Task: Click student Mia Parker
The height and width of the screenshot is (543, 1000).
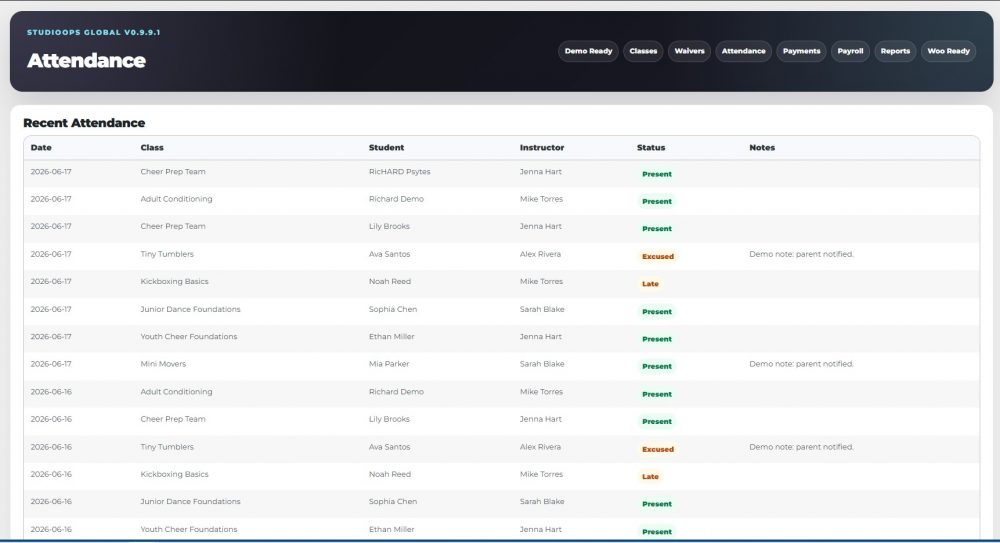Action: click(x=389, y=364)
